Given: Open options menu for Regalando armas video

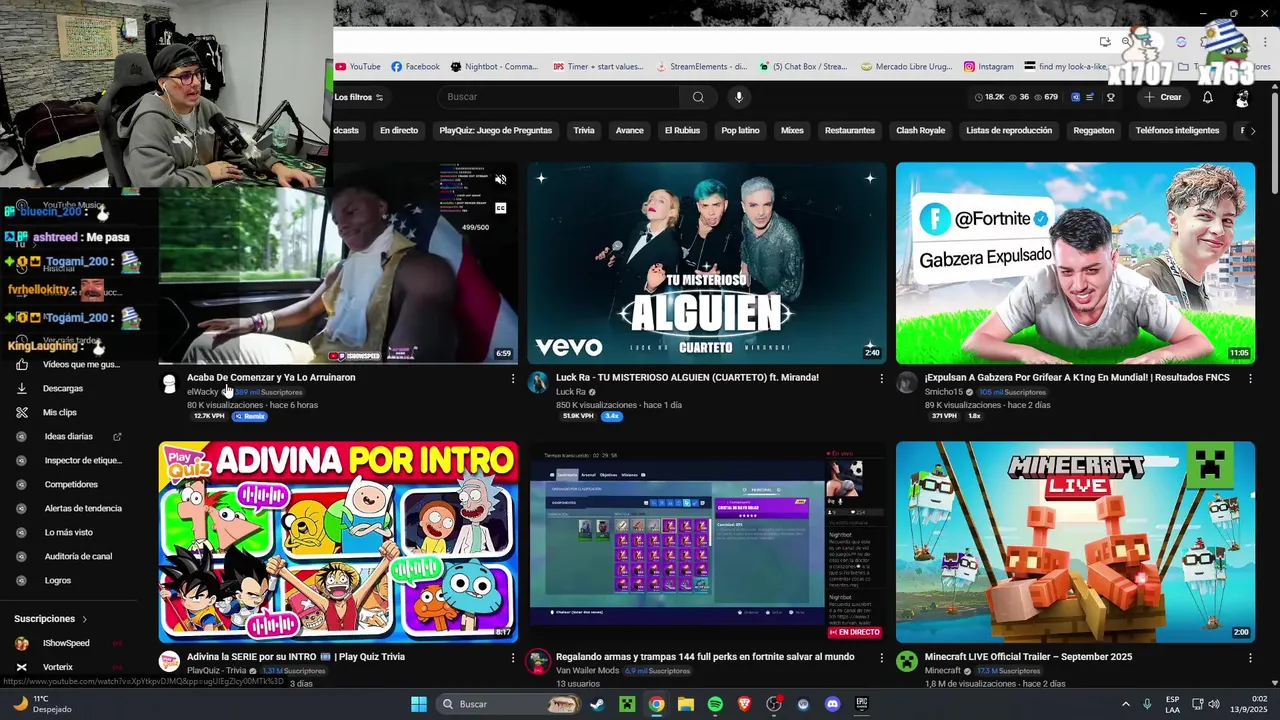Looking at the screenshot, I should (881, 657).
